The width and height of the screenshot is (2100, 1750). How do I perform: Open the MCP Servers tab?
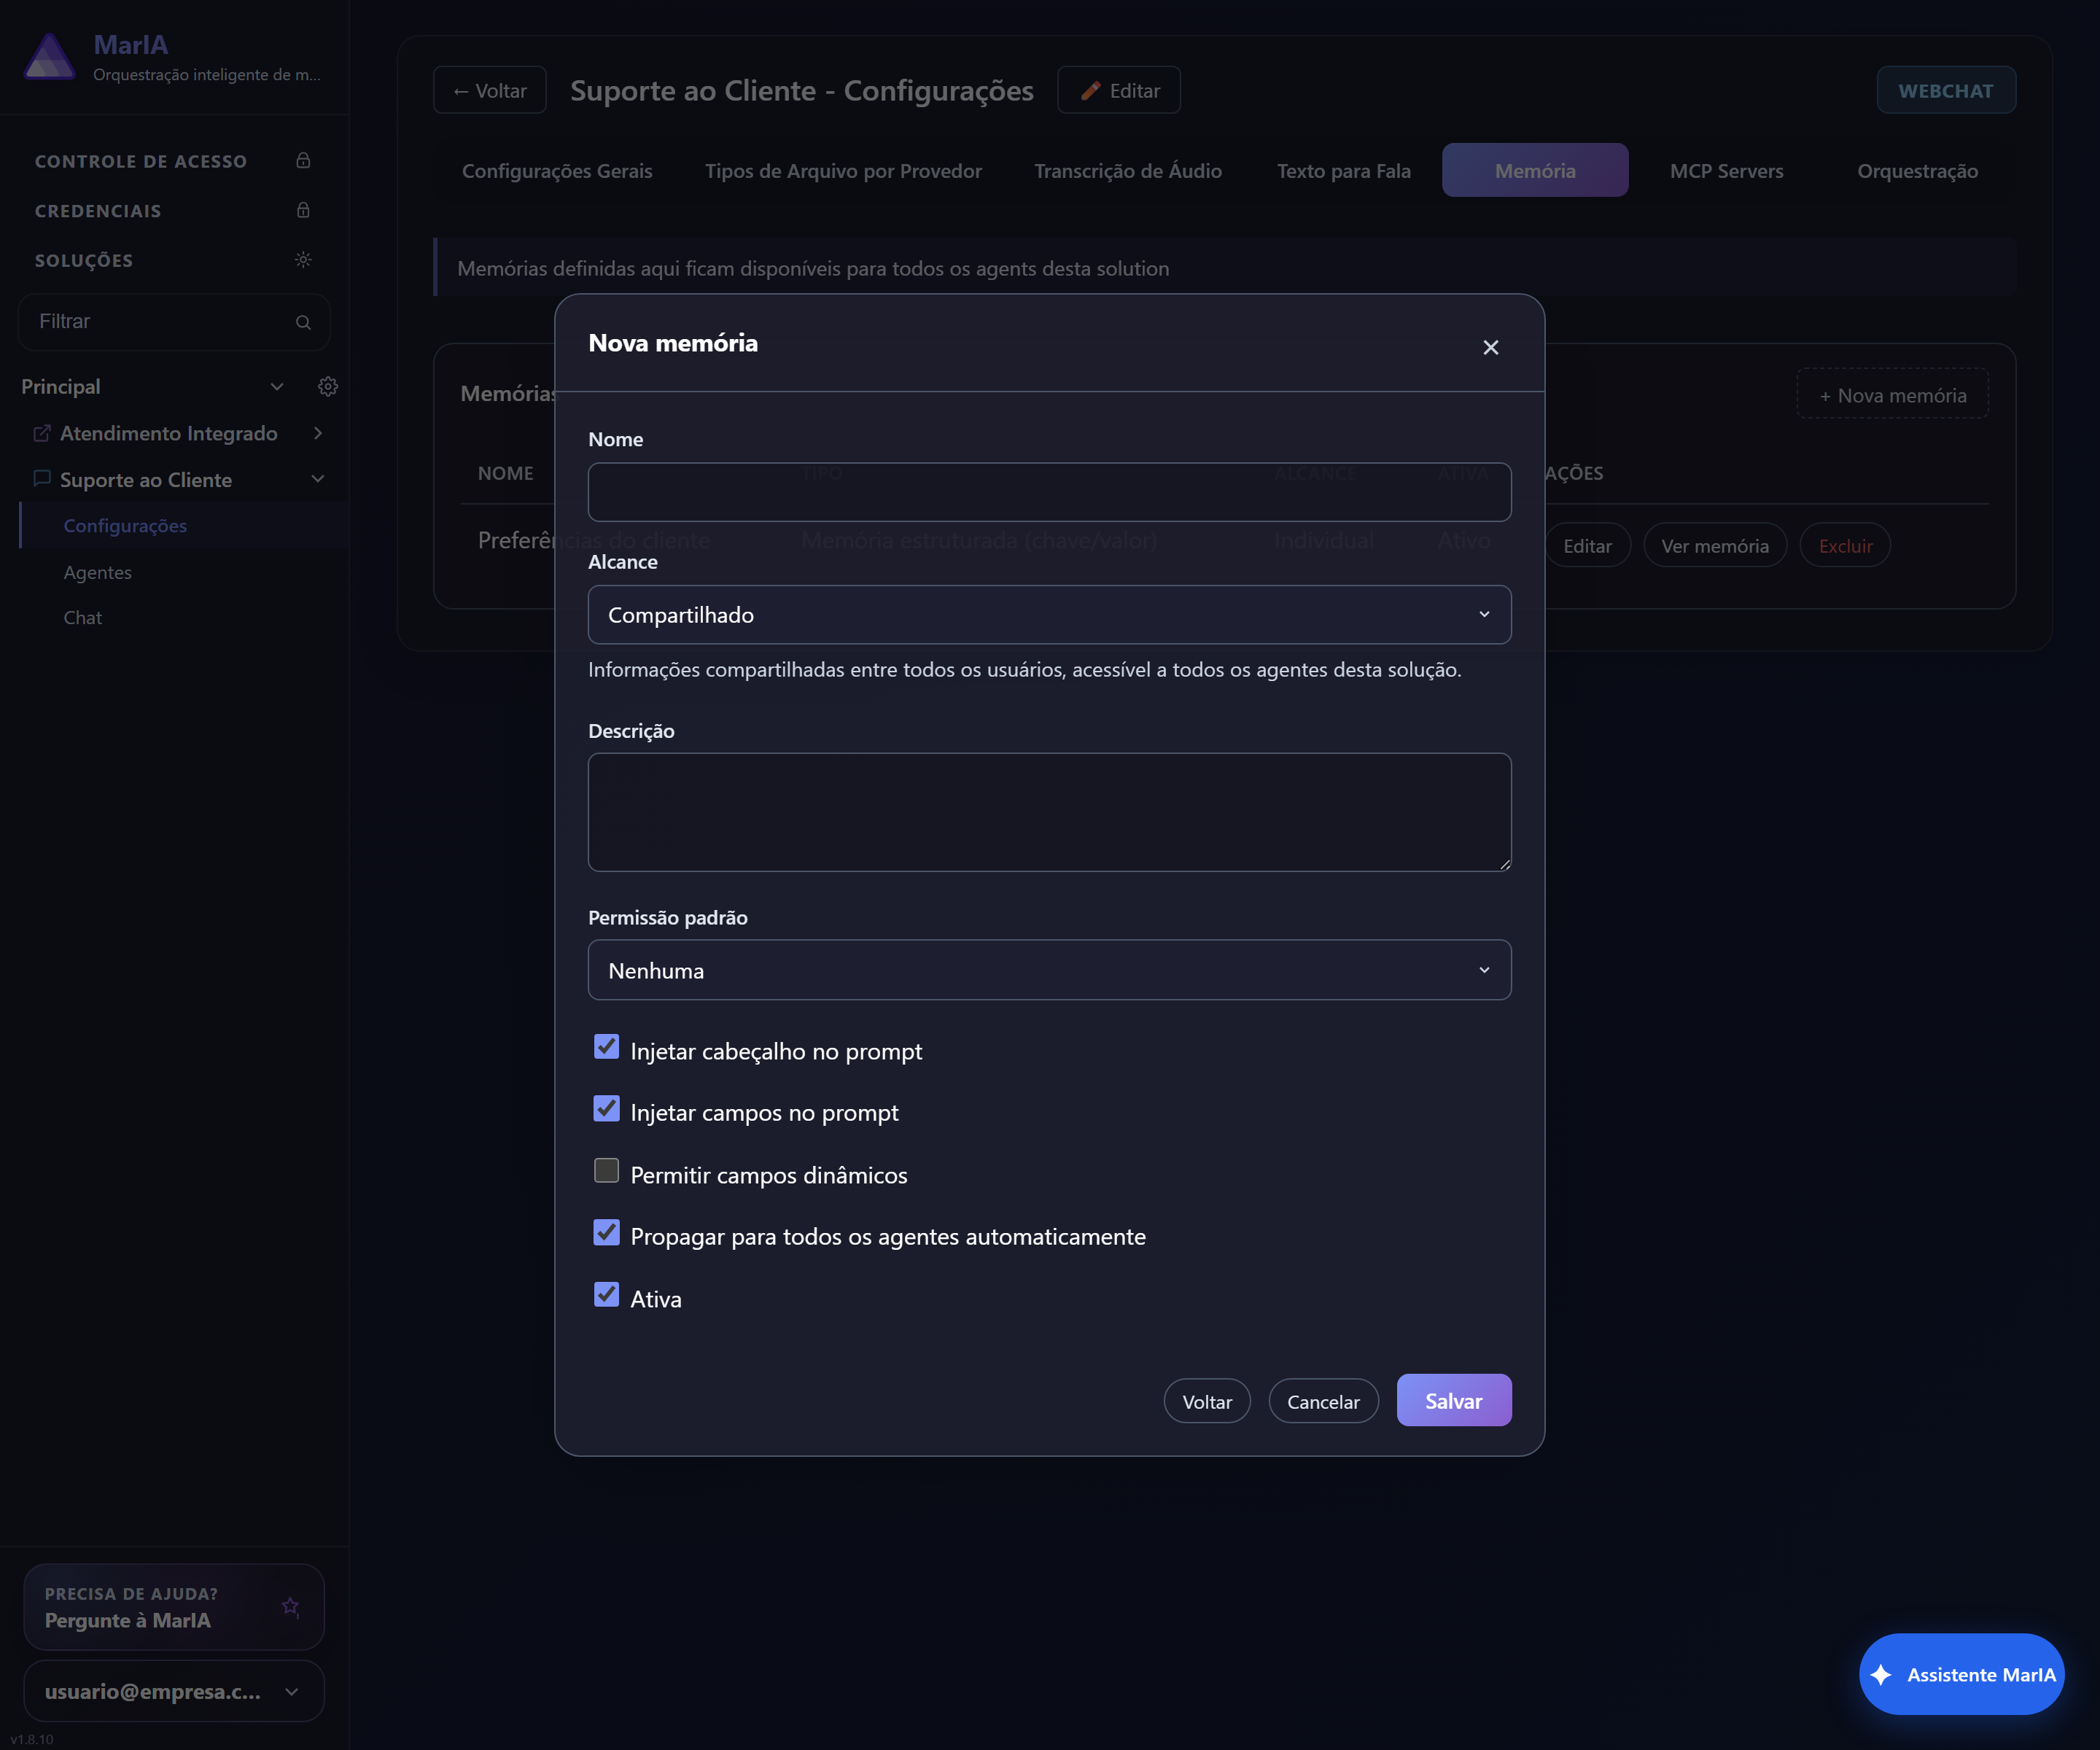click(x=1726, y=171)
